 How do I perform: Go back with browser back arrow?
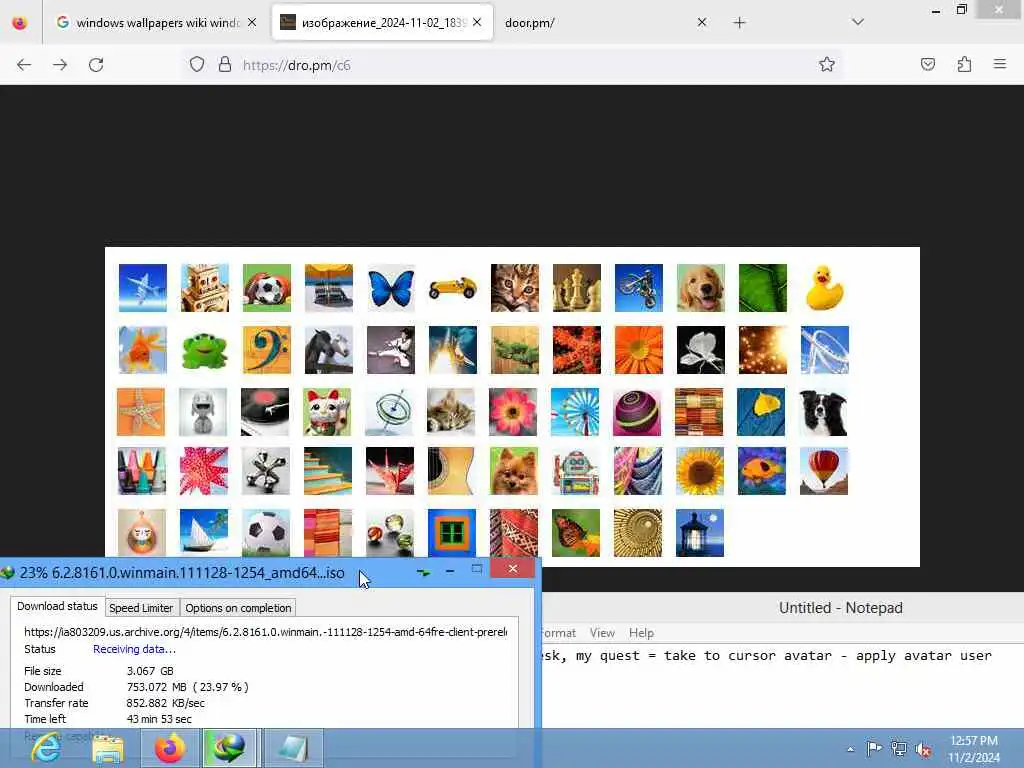pyautogui.click(x=24, y=65)
